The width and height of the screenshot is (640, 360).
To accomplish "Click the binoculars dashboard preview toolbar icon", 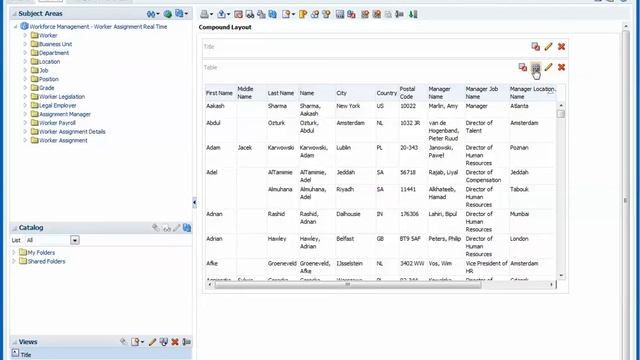I will pyautogui.click(x=250, y=14).
